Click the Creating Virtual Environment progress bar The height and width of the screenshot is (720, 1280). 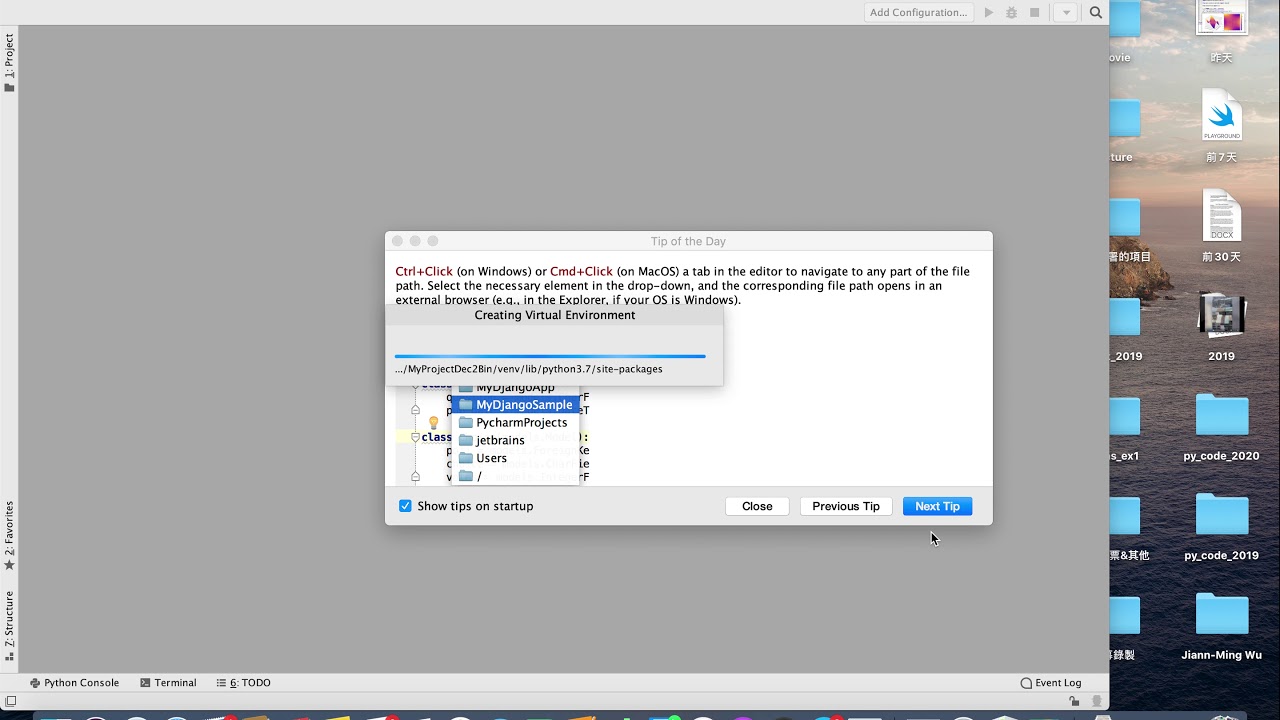click(550, 356)
